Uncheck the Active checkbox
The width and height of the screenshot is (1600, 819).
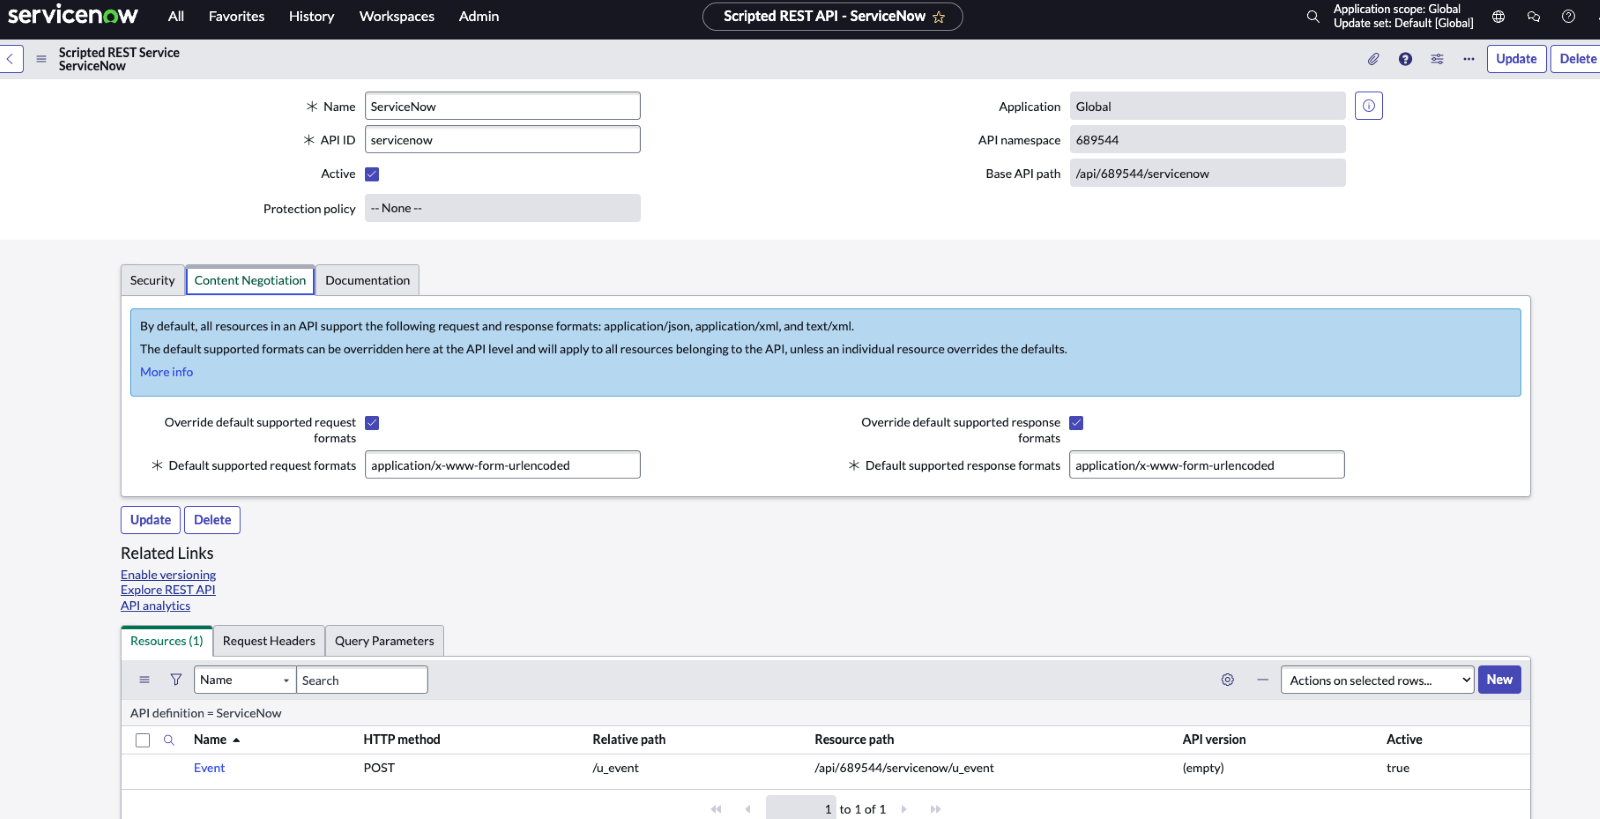click(x=372, y=174)
